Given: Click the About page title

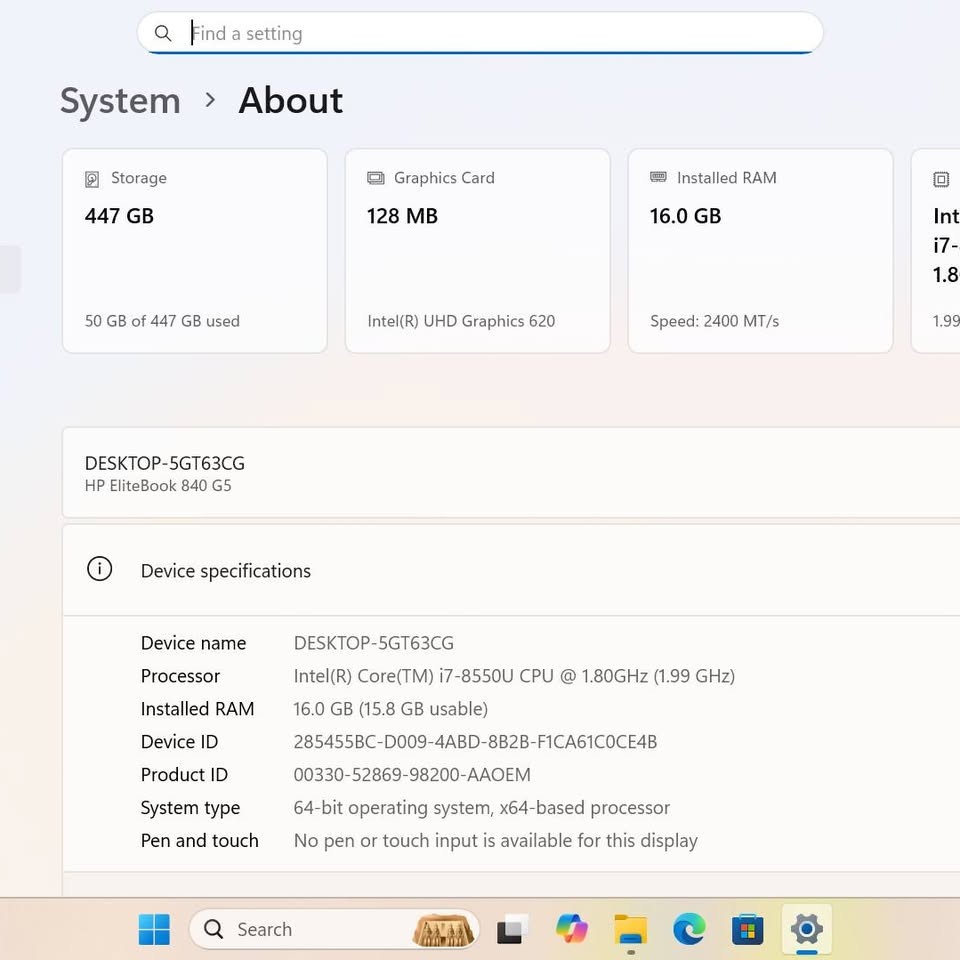Looking at the screenshot, I should [291, 100].
